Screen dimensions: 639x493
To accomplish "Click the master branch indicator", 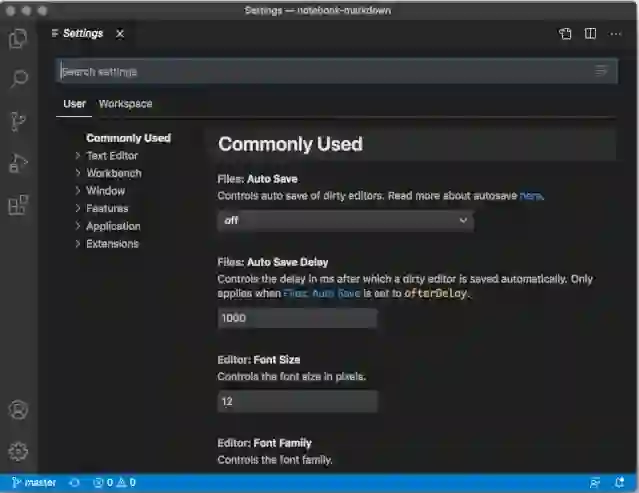I will (34, 483).
